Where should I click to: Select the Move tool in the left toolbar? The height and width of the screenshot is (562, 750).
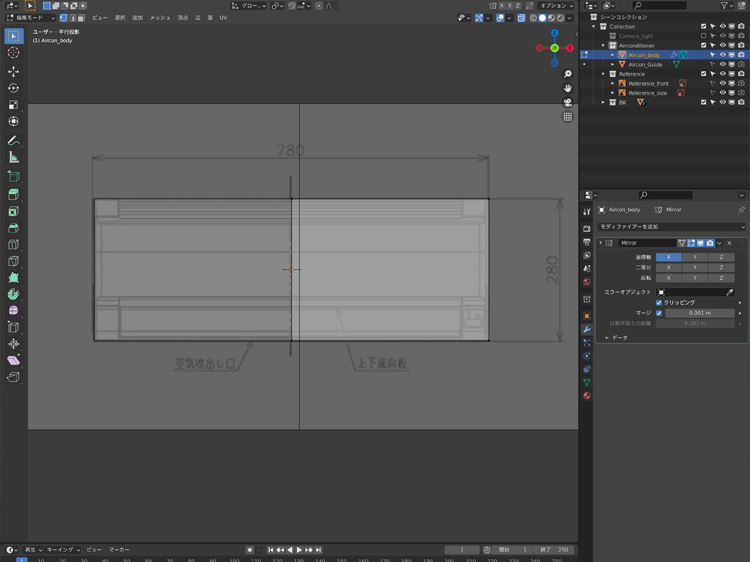(x=14, y=71)
